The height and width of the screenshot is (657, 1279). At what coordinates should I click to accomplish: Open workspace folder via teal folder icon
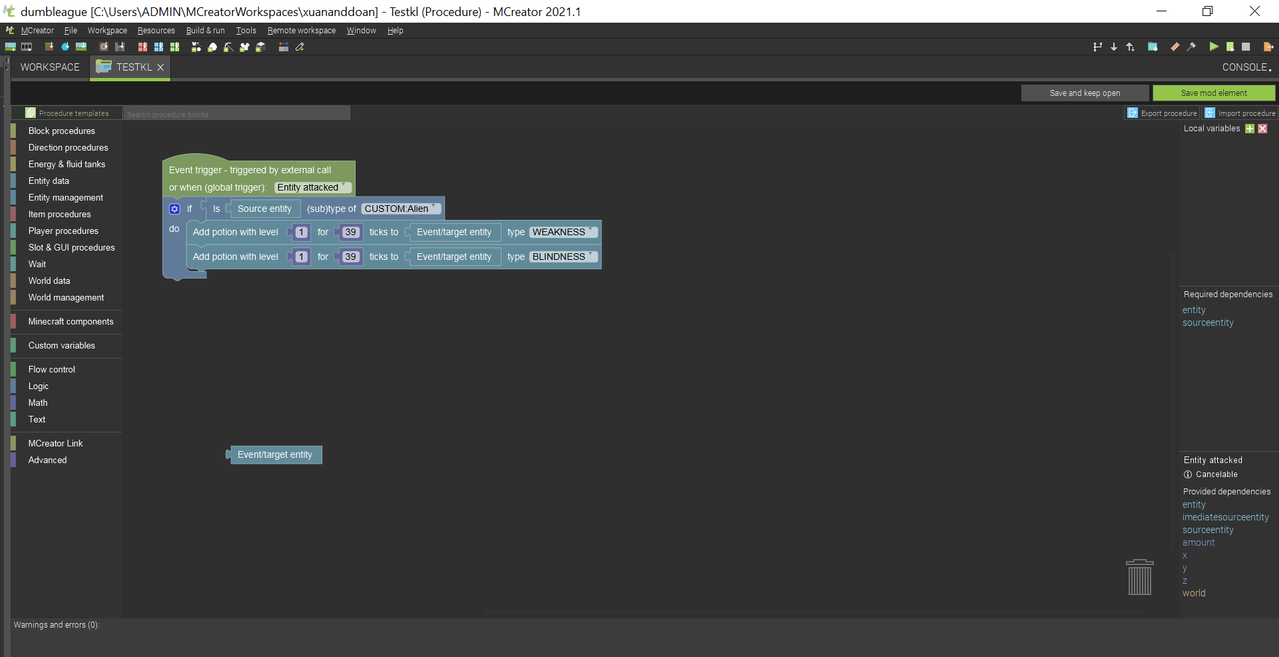click(1153, 46)
